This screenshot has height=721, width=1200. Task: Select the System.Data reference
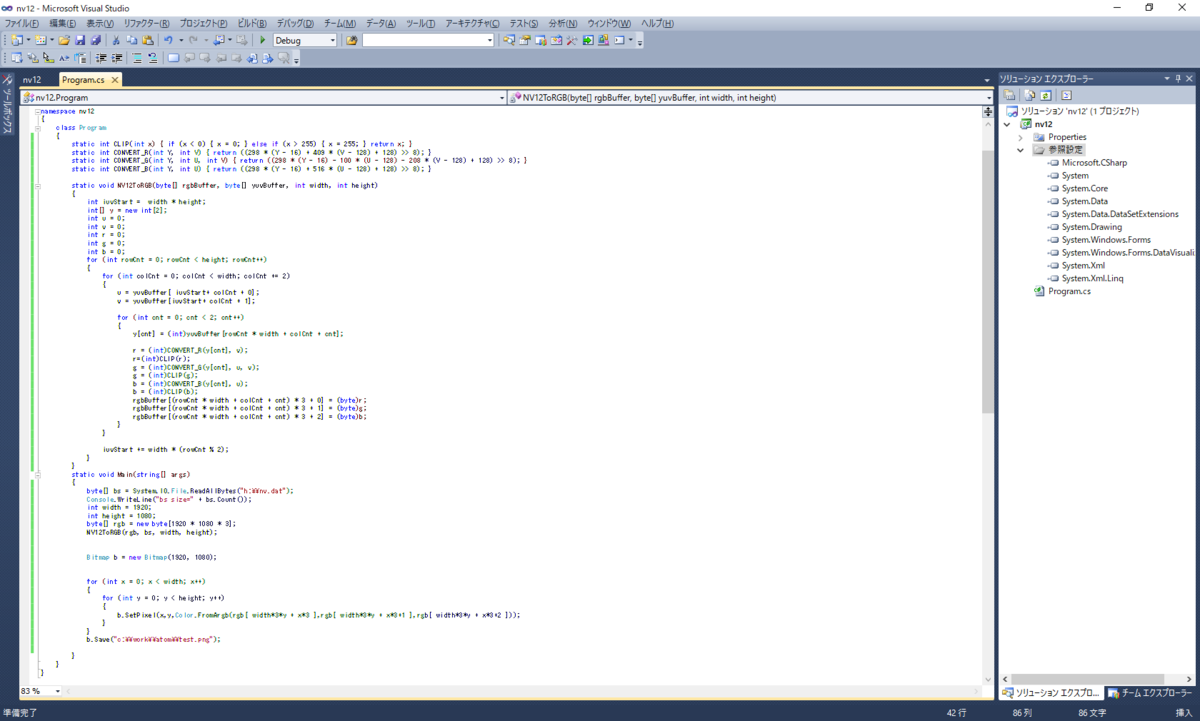(x=1084, y=201)
